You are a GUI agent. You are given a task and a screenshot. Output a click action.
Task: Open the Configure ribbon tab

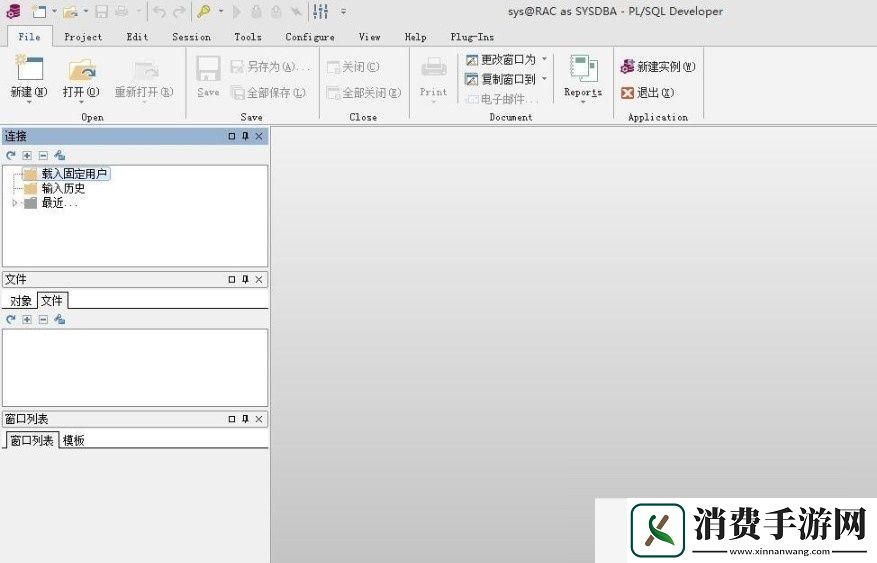pos(310,37)
